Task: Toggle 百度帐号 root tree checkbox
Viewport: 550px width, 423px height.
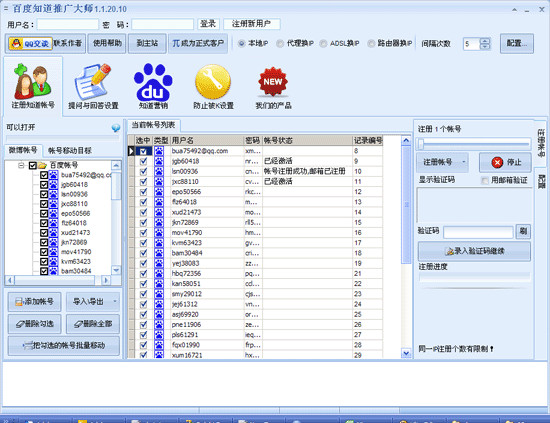Action: coord(33,165)
